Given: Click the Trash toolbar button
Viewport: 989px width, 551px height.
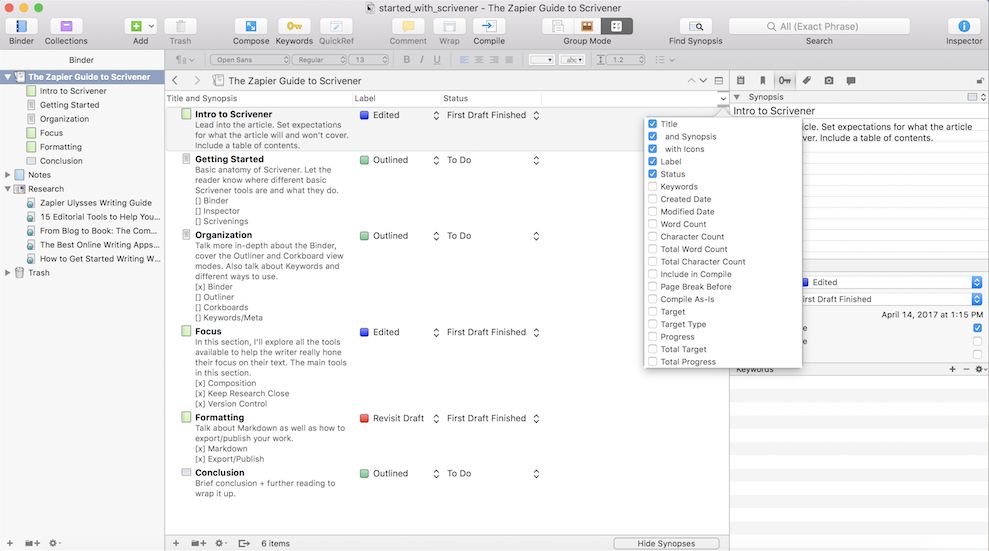Looking at the screenshot, I should coord(180,26).
